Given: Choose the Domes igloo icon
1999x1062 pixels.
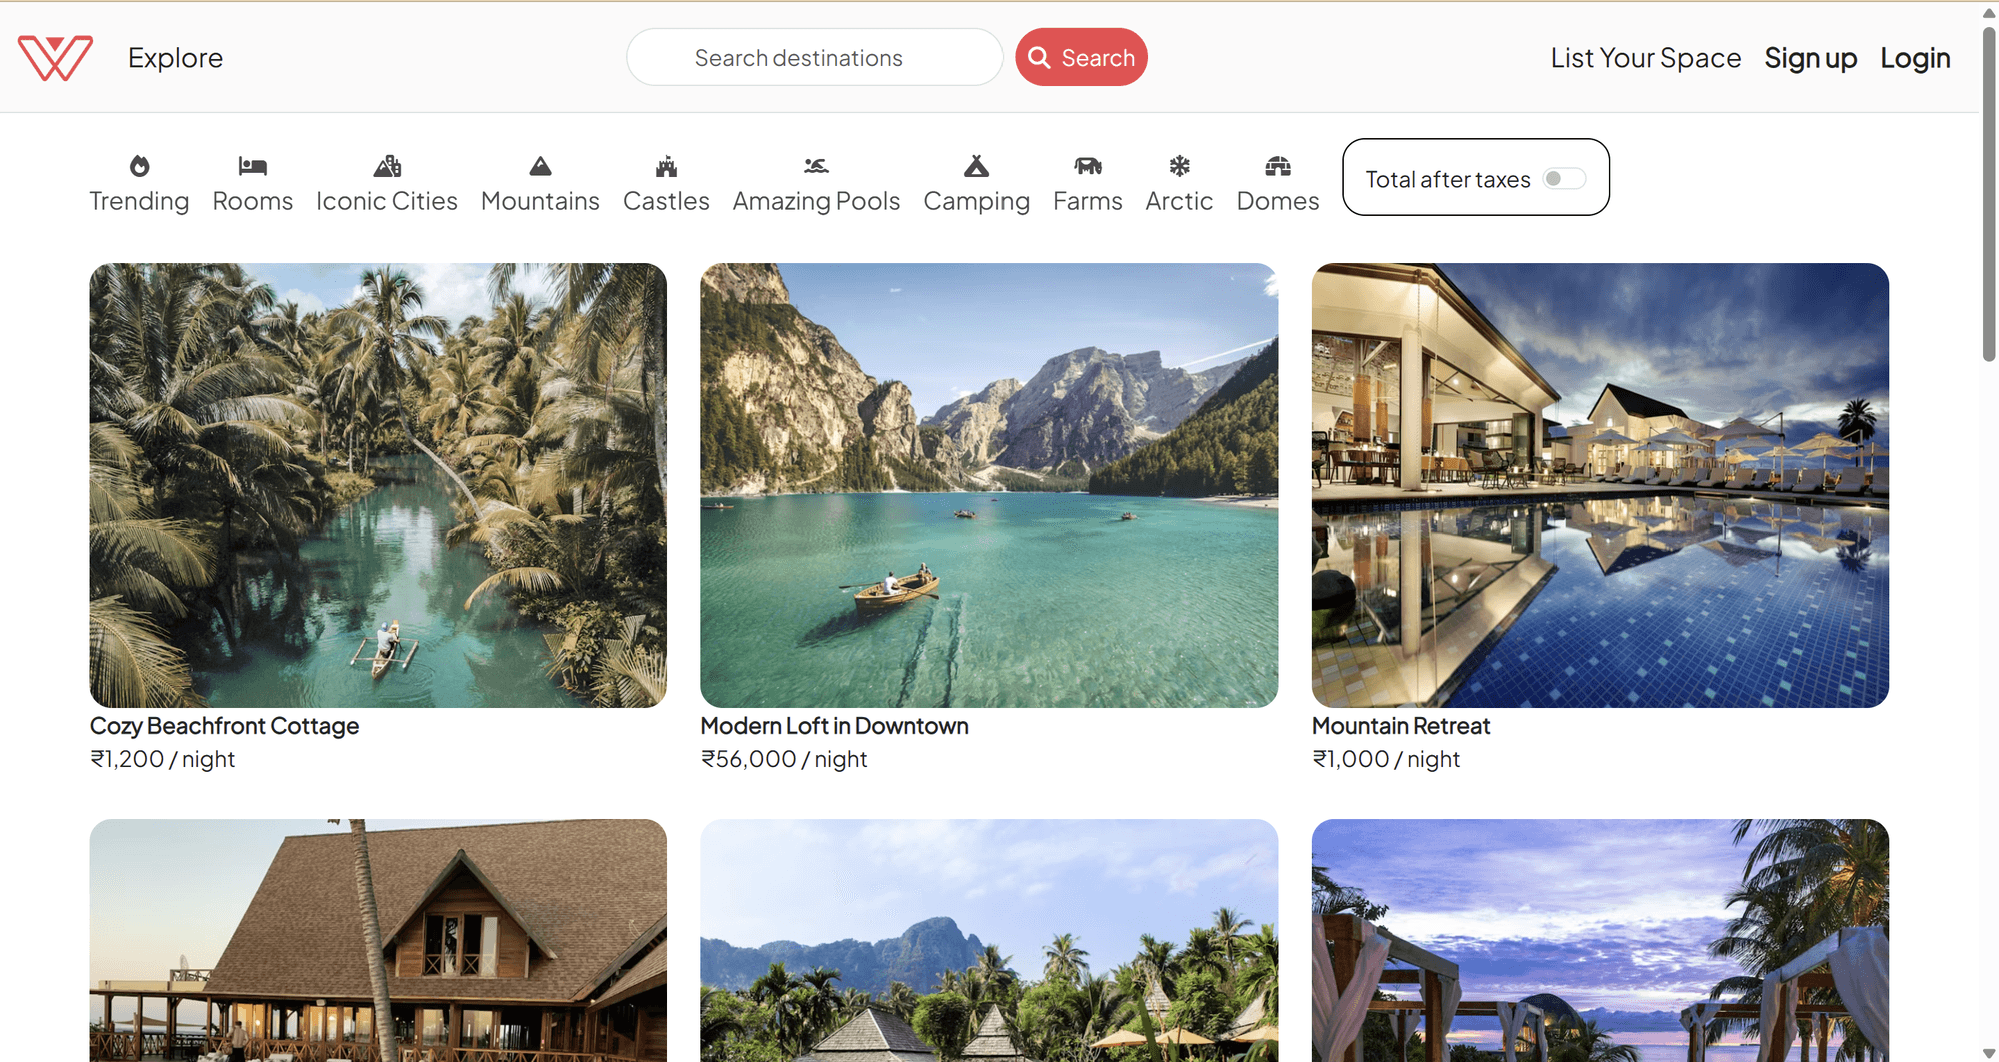Looking at the screenshot, I should pos(1278,166).
